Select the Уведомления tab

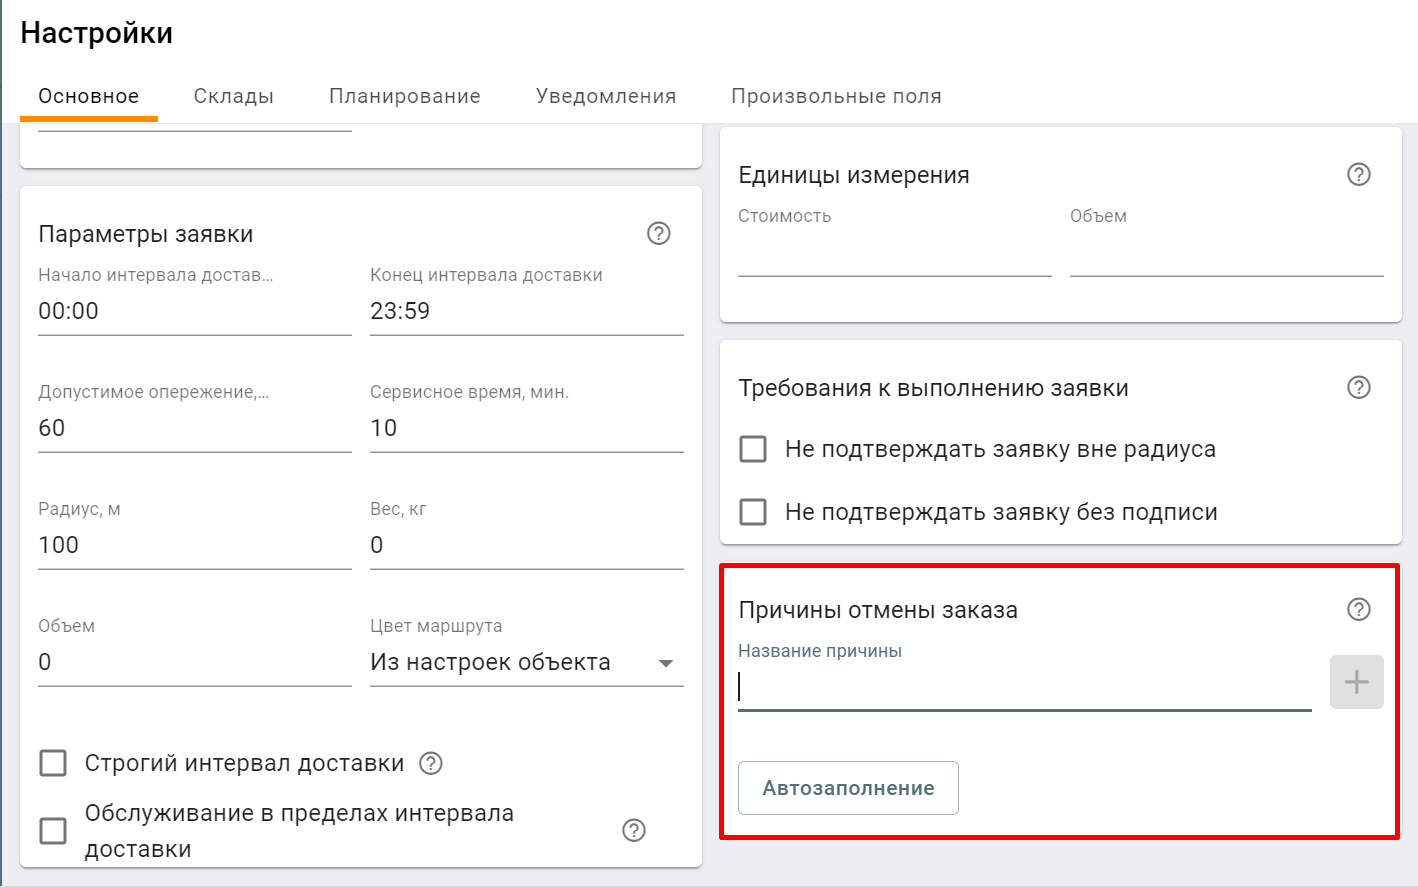pyautogui.click(x=605, y=96)
